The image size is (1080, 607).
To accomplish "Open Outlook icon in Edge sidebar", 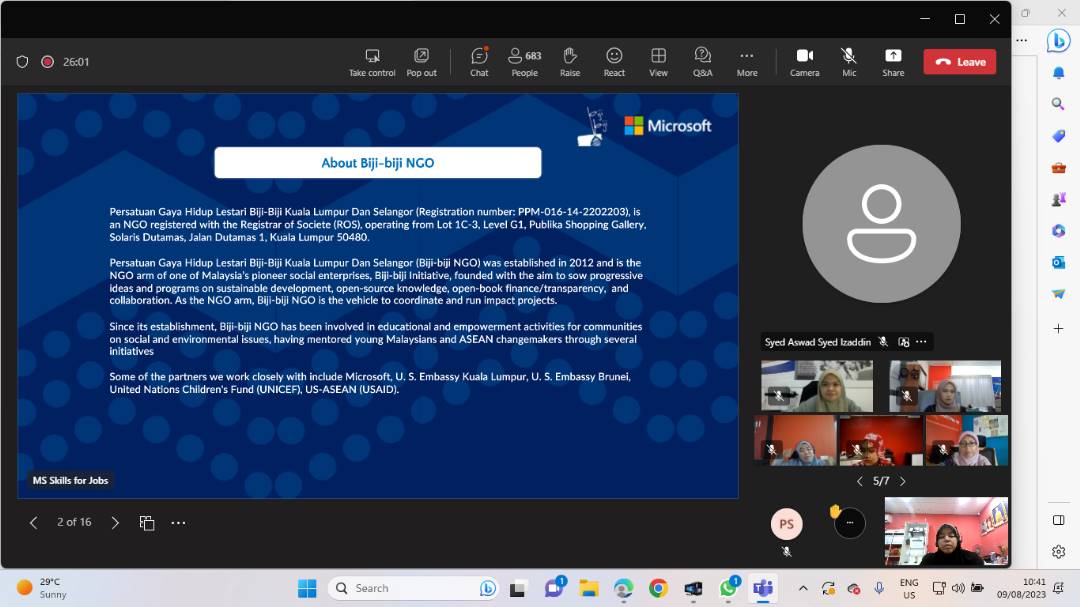I will (x=1059, y=263).
